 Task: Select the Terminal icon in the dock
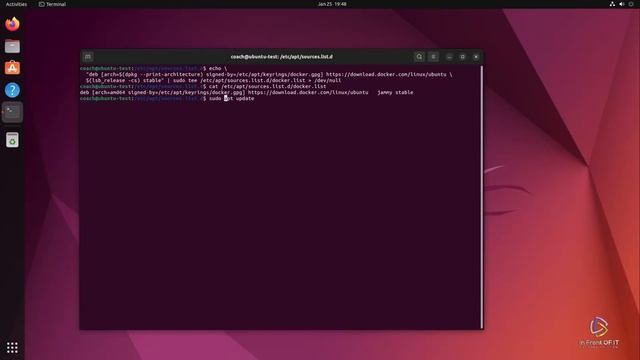12,112
